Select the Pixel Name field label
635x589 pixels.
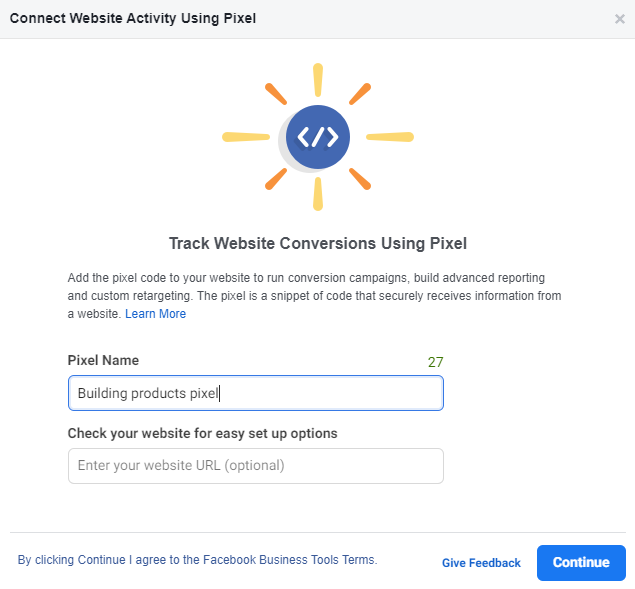[103, 360]
